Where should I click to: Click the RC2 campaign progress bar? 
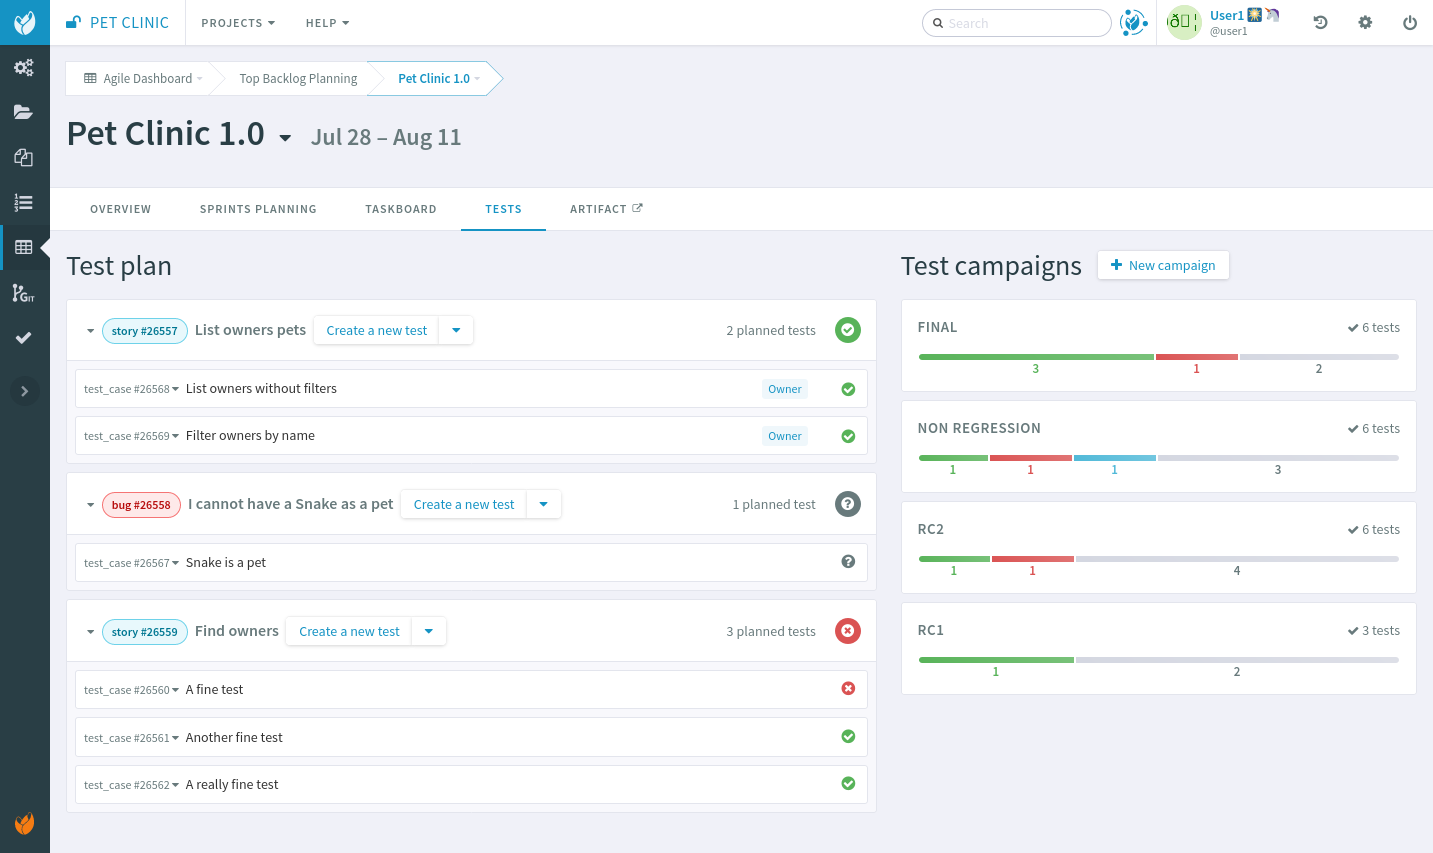(1158, 559)
